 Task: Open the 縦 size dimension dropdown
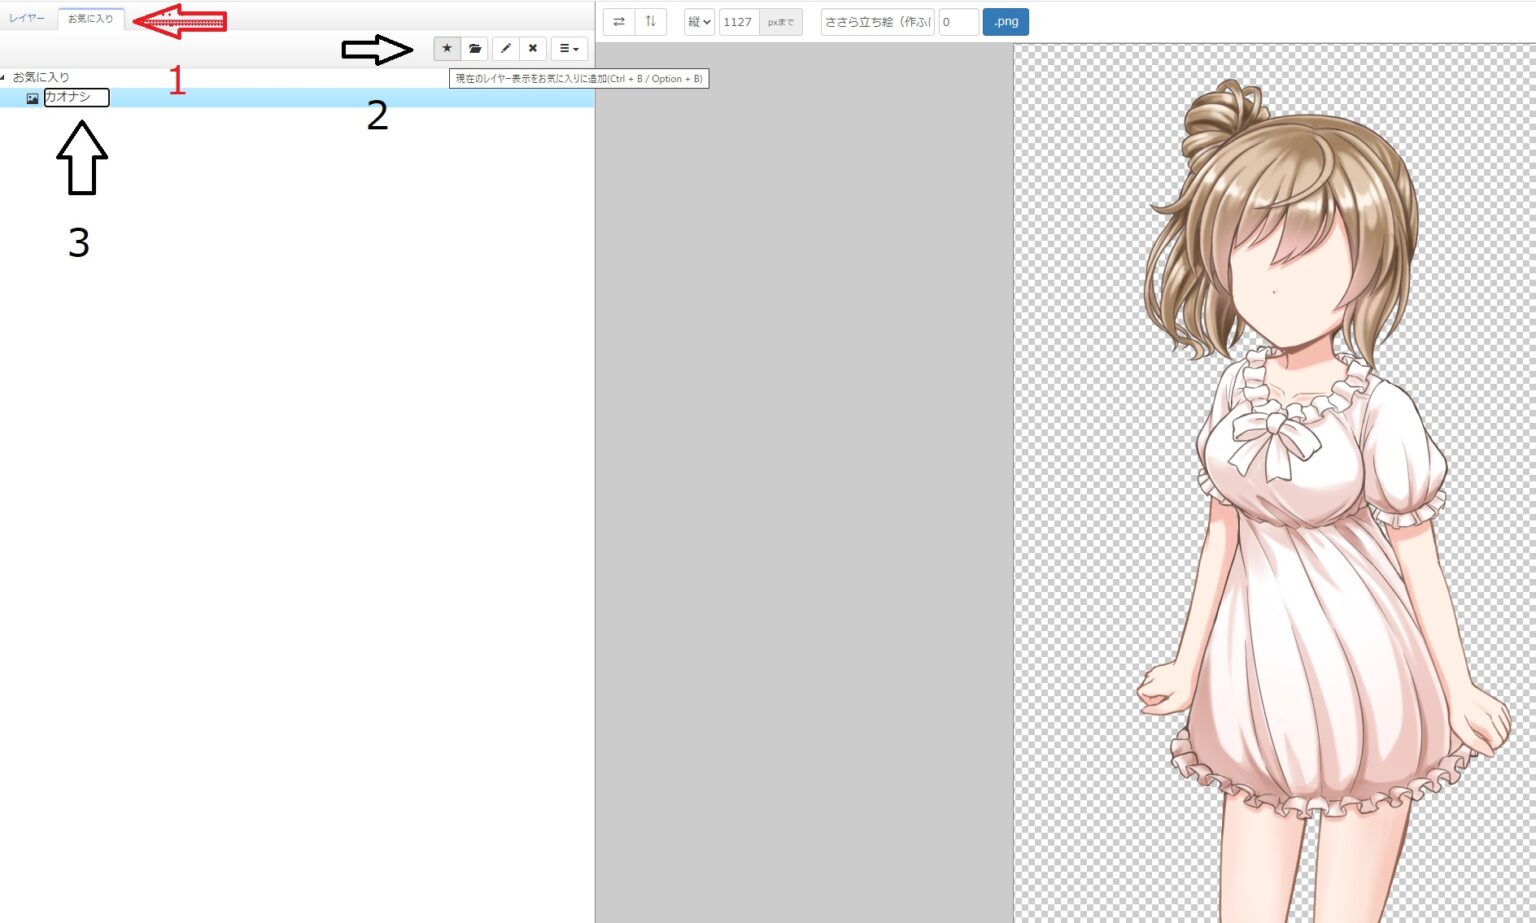pyautogui.click(x=697, y=21)
